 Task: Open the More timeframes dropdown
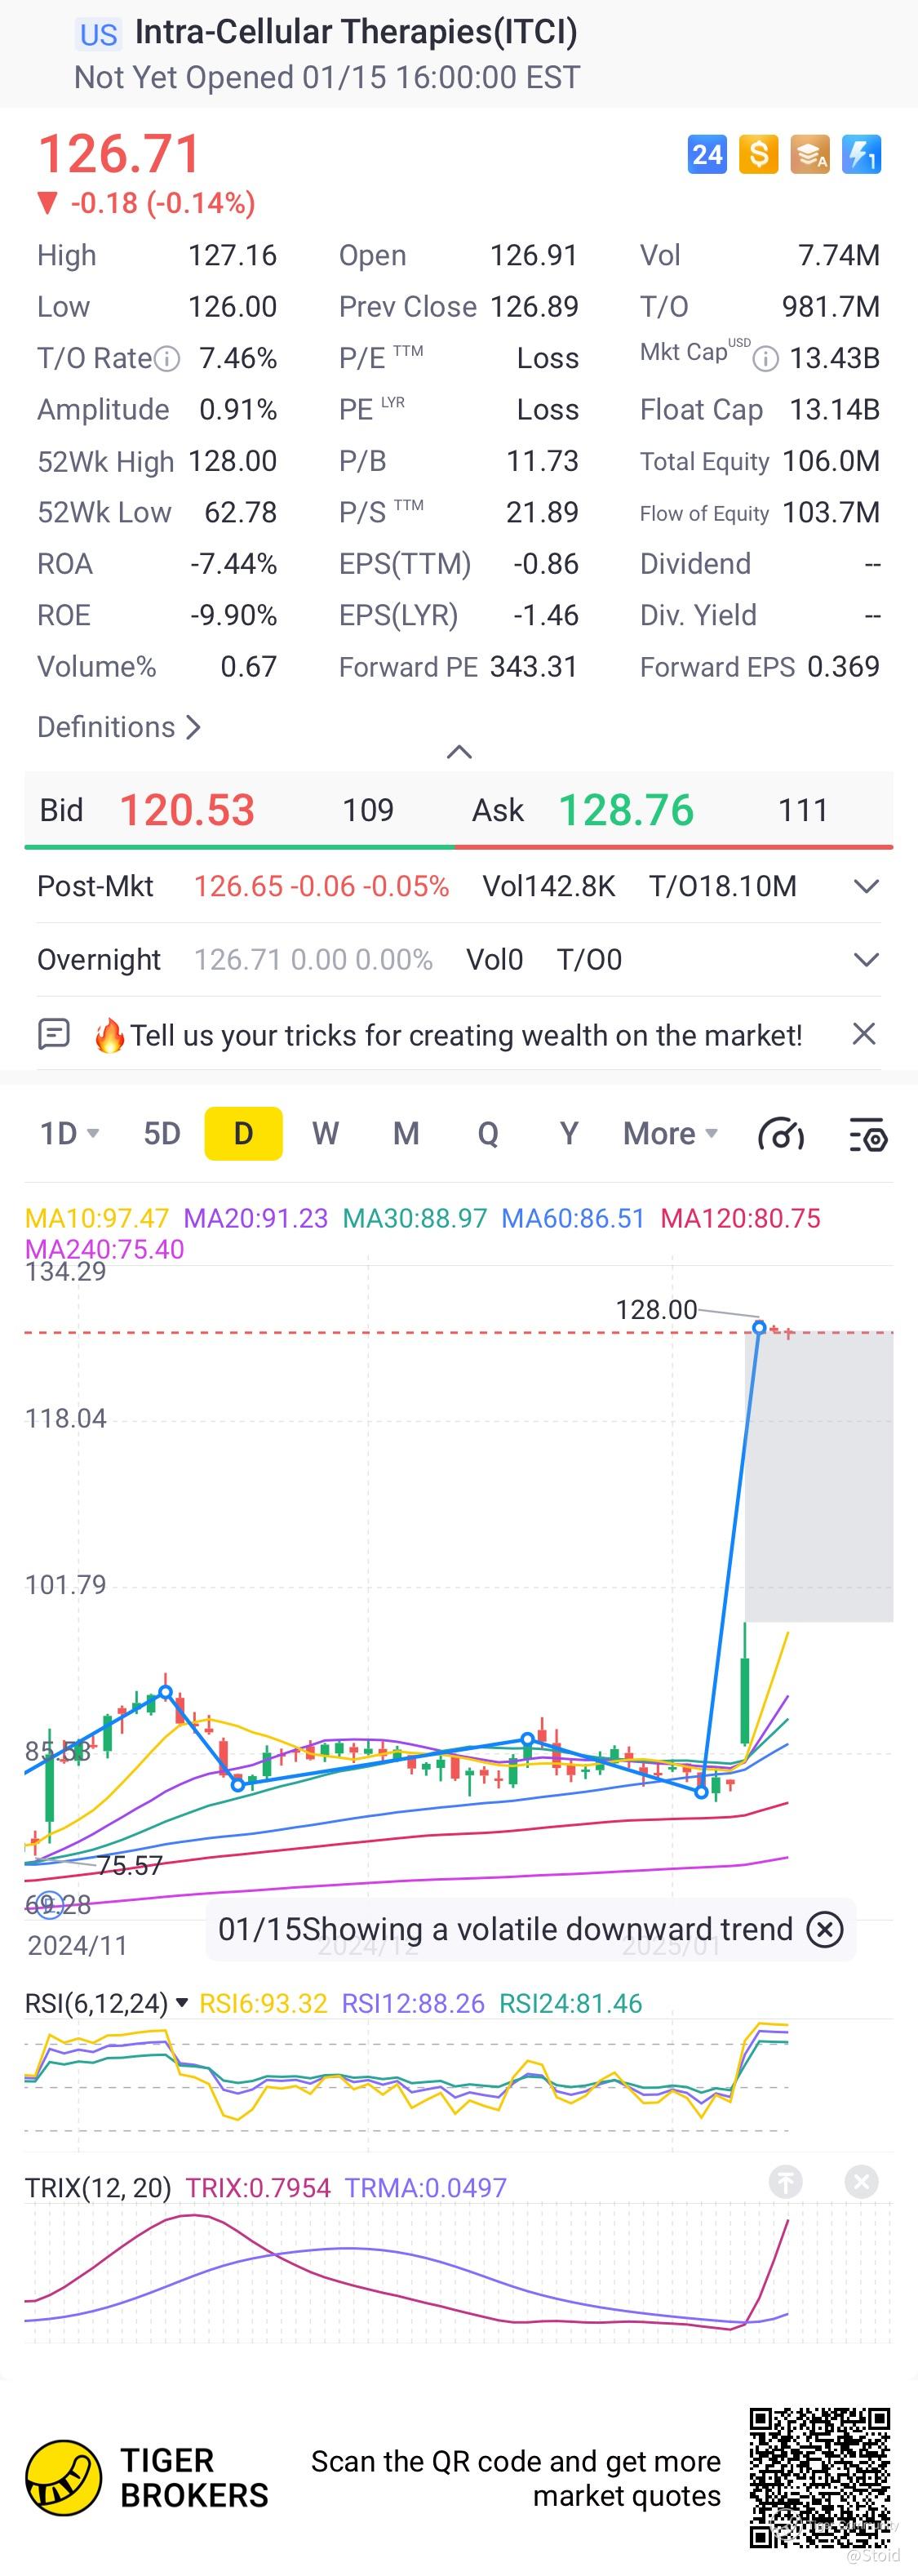pos(670,1134)
